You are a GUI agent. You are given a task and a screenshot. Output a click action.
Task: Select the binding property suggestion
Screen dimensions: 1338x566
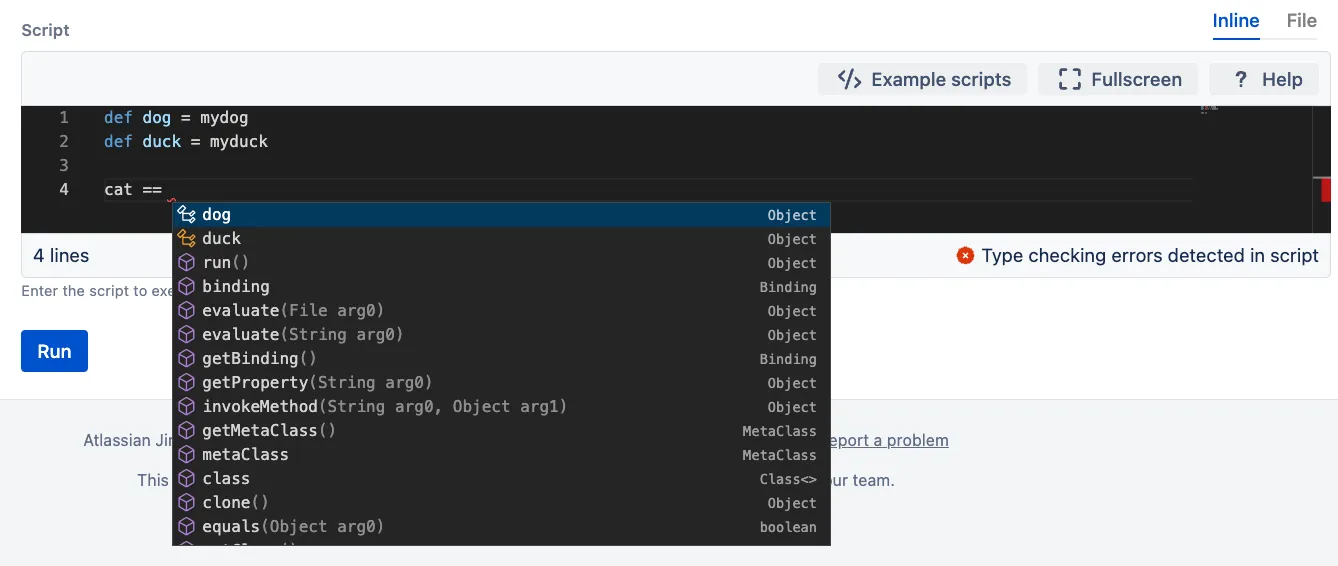[501, 287]
